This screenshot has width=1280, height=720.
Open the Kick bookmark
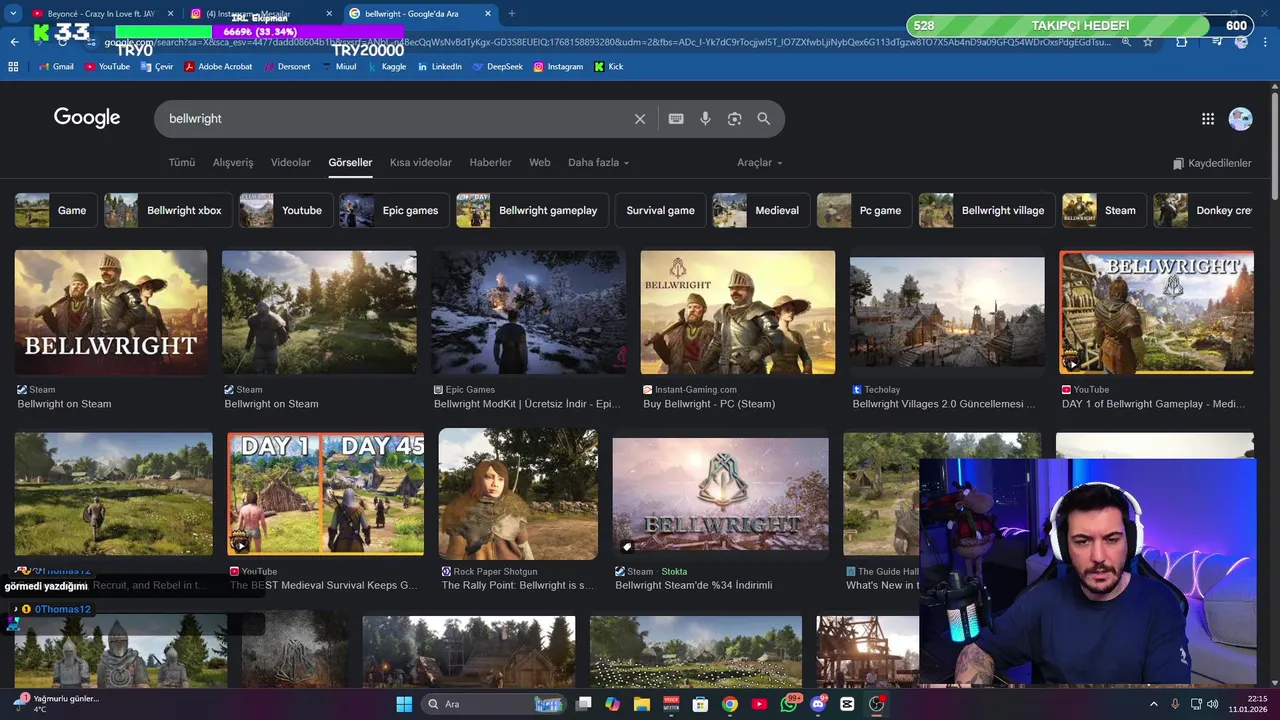pos(609,67)
